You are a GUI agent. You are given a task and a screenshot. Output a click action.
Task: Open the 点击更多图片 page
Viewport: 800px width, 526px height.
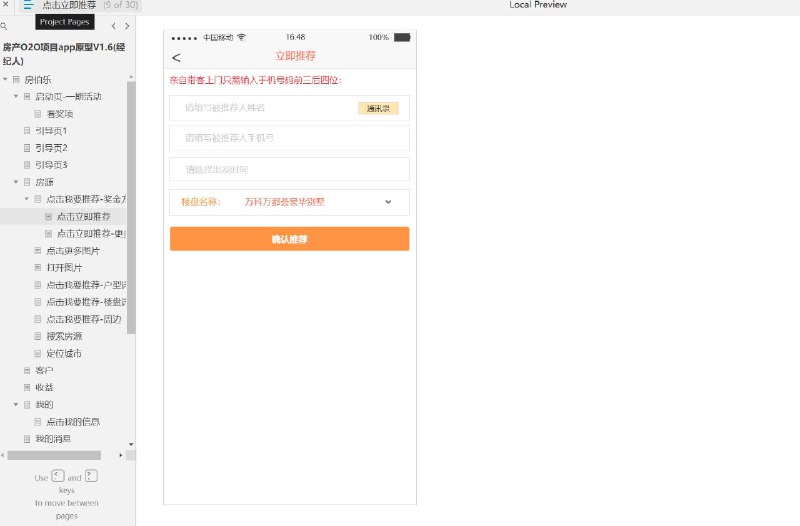73,251
